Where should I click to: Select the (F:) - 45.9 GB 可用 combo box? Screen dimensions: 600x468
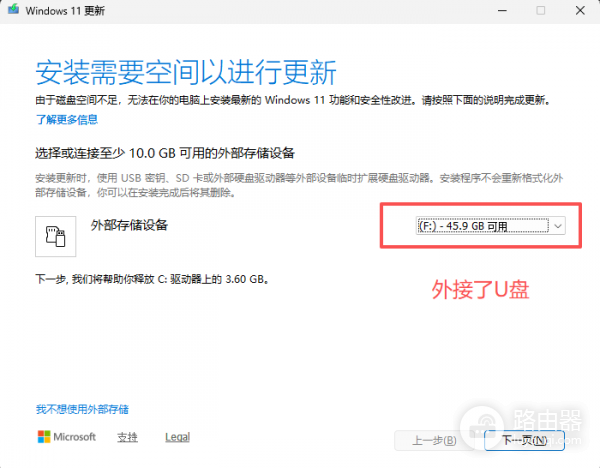point(491,226)
